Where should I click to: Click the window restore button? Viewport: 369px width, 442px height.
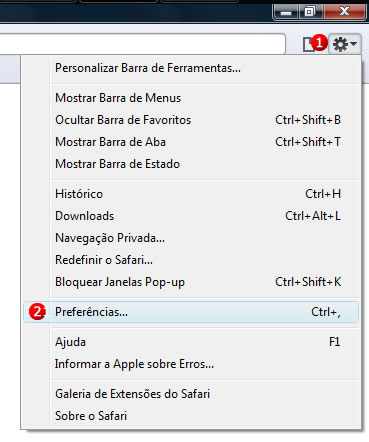(x=310, y=12)
